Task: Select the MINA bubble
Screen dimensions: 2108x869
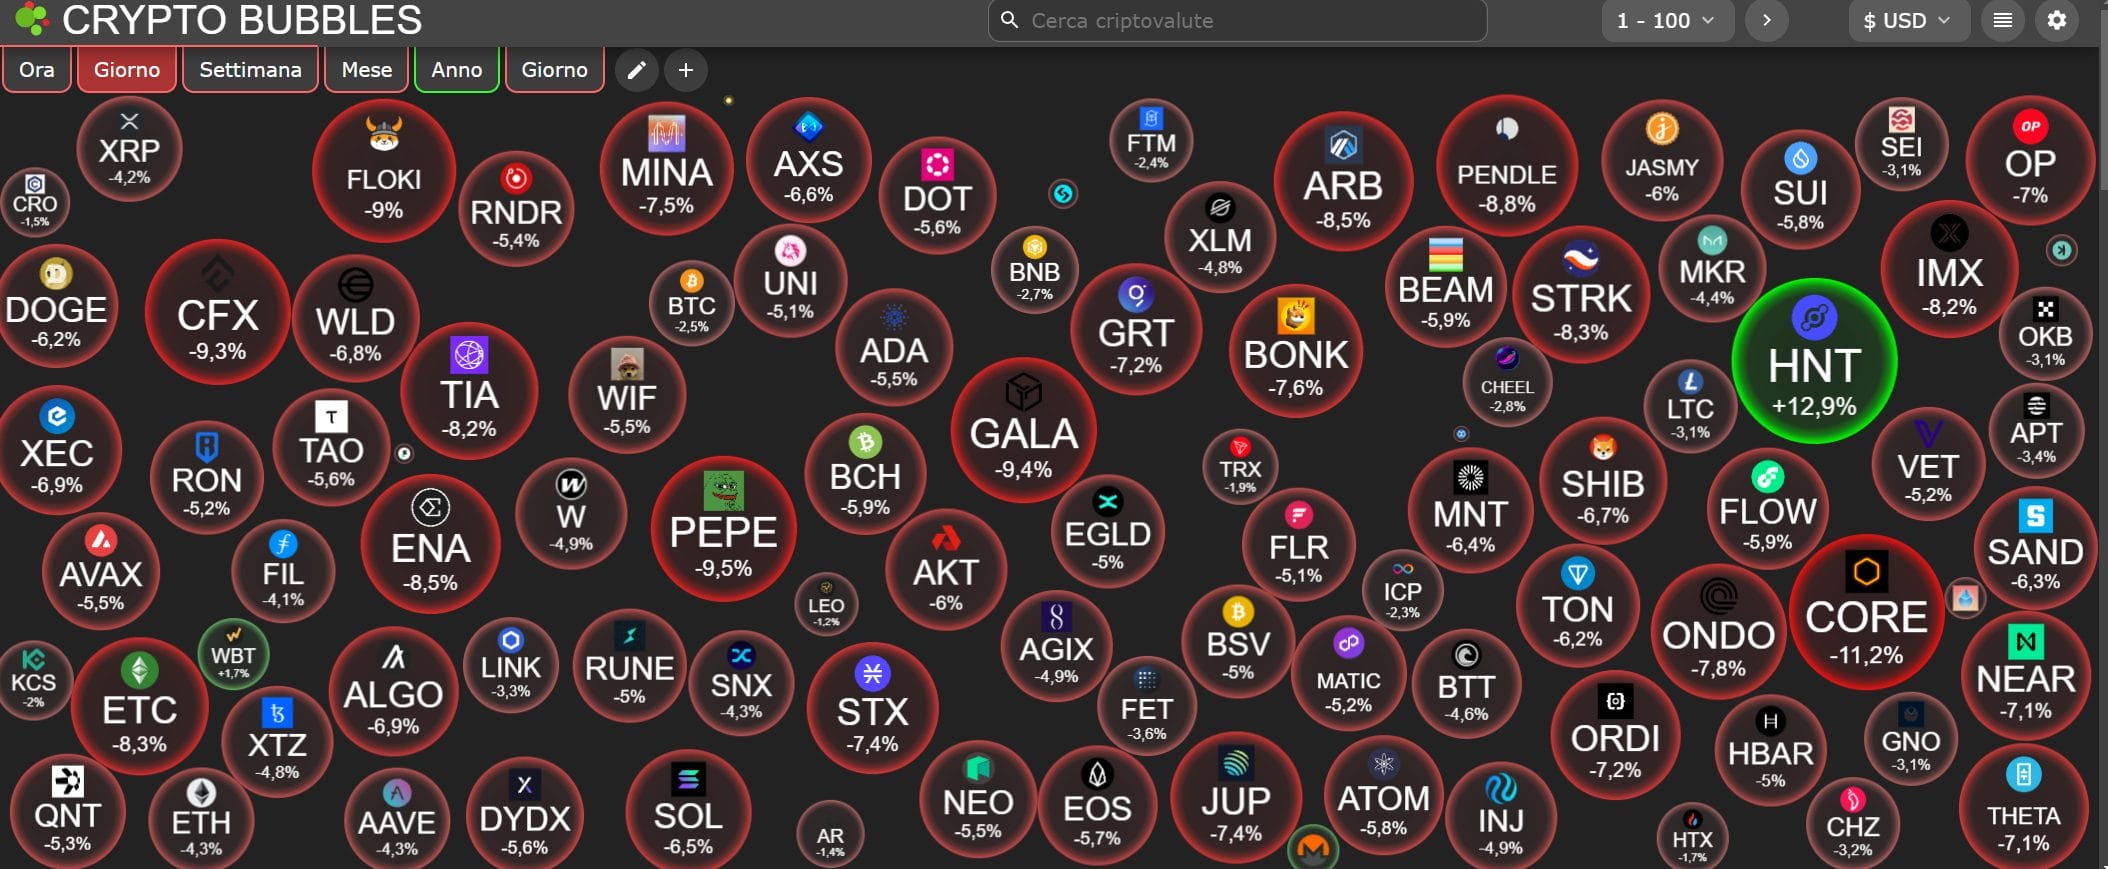Action: (x=667, y=168)
